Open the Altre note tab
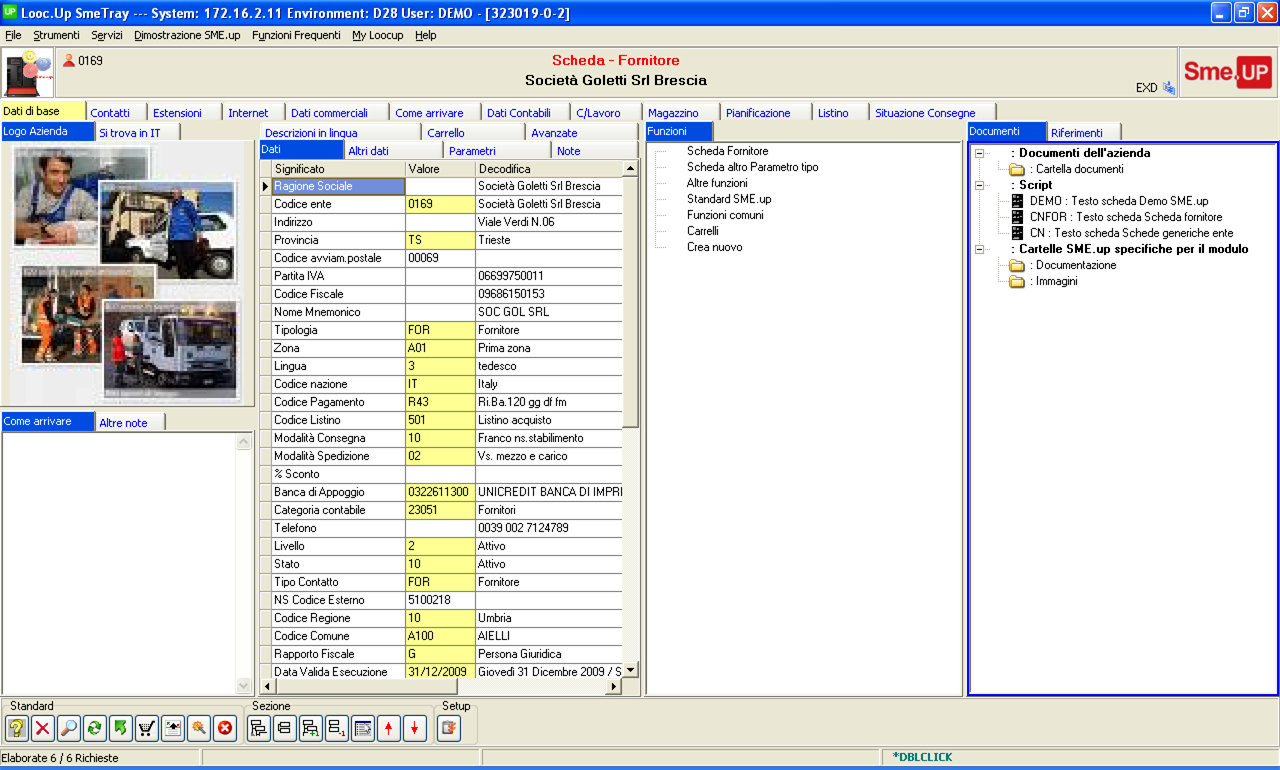 pyautogui.click(x=131, y=423)
